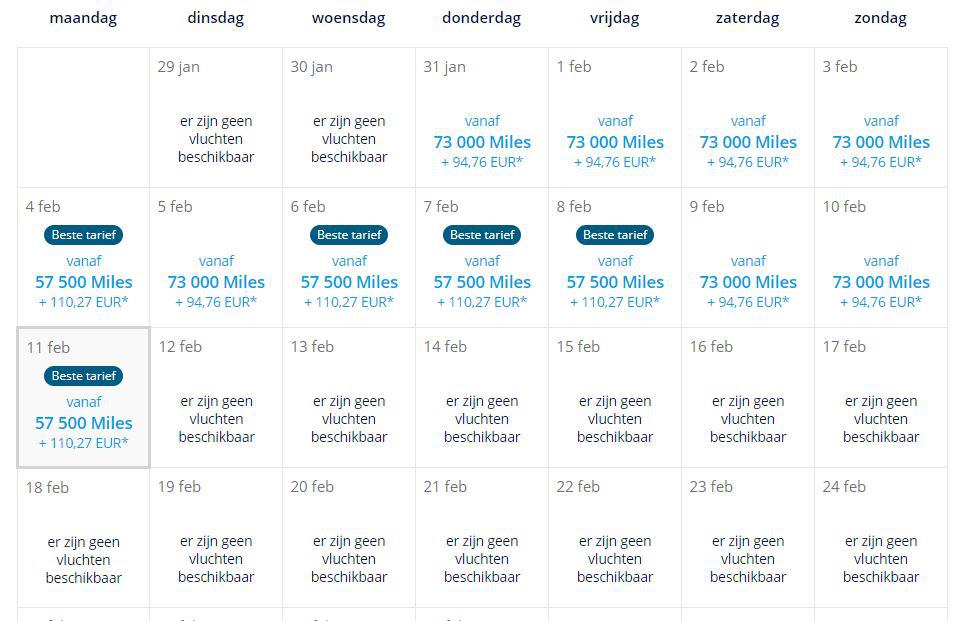Pick the 10 feb fare of 73 000 Miles
The width and height of the screenshot is (957, 621).
(x=881, y=282)
